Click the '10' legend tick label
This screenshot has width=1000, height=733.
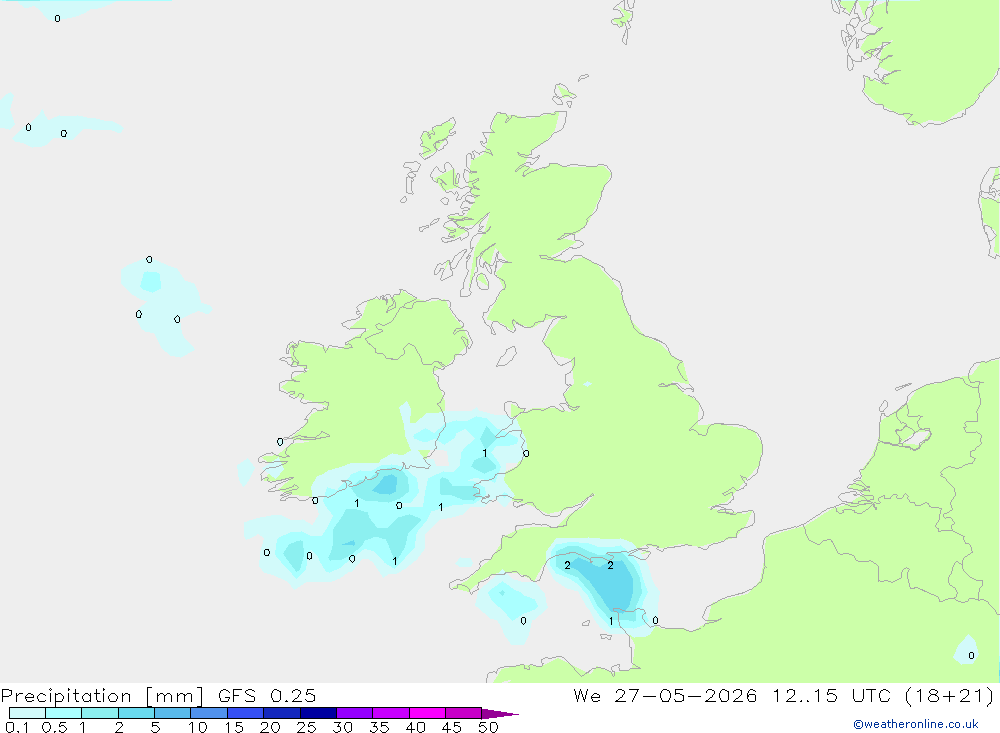coord(198,727)
